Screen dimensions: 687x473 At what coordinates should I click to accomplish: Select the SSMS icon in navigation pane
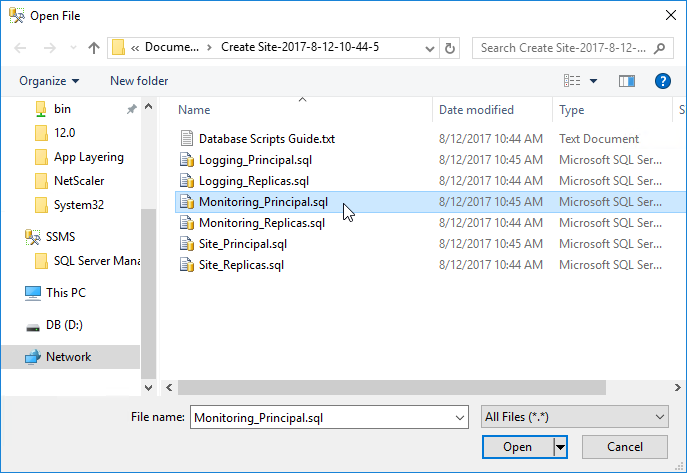click(33, 237)
